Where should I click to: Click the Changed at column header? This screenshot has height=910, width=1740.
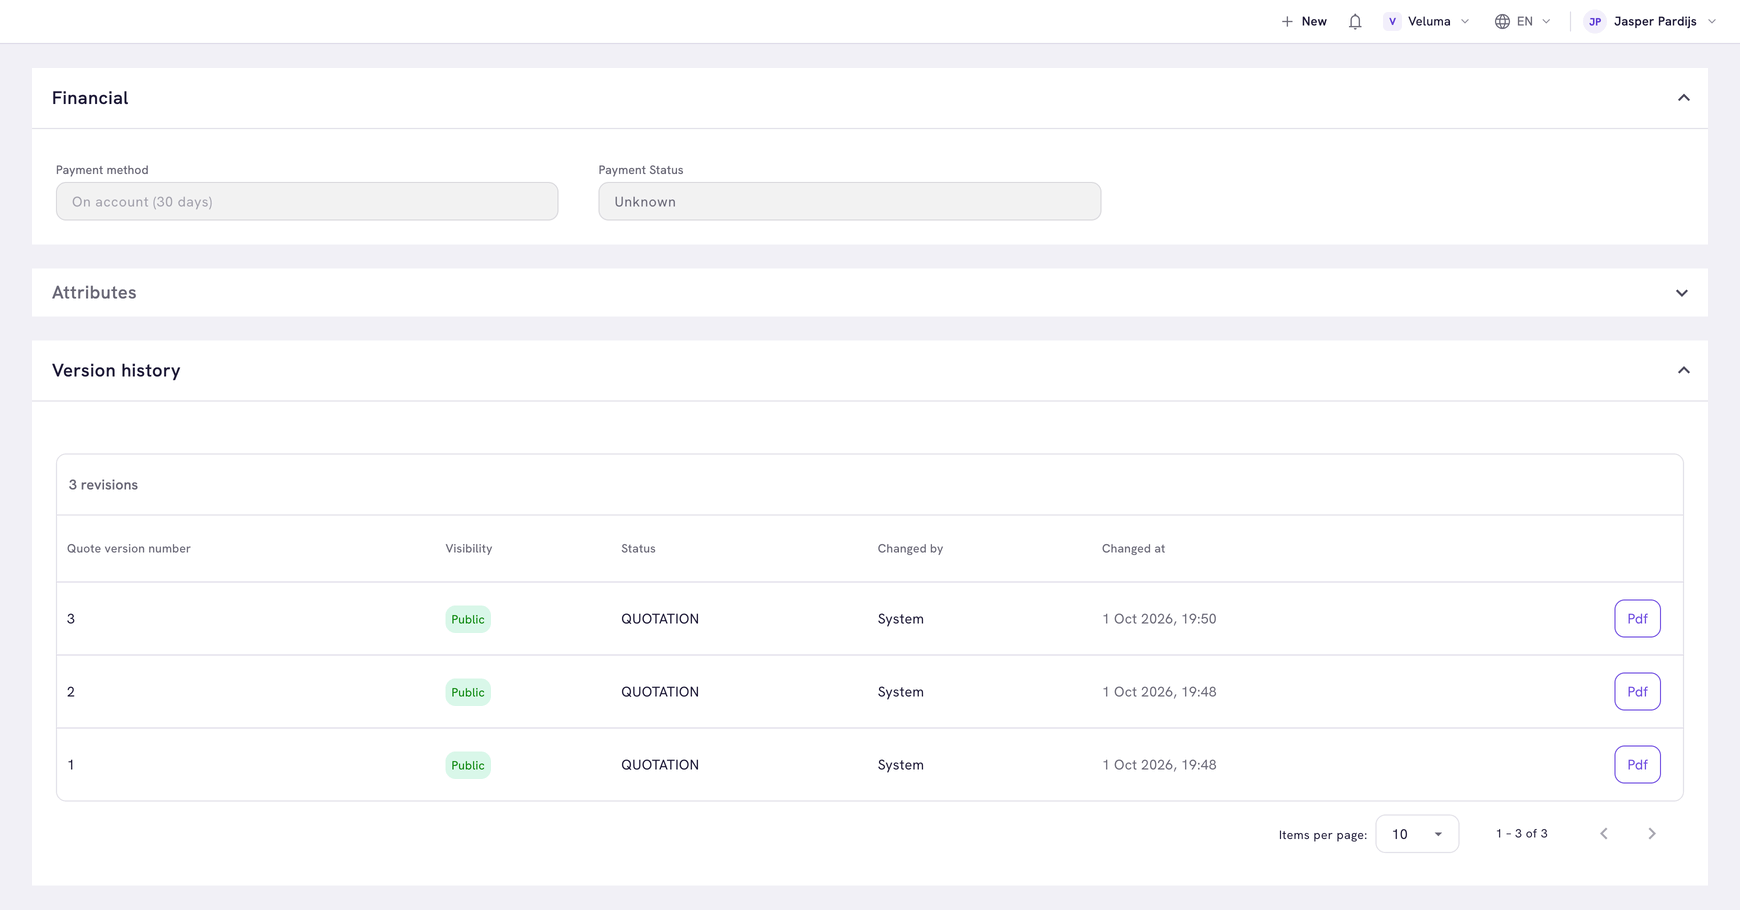(x=1133, y=548)
